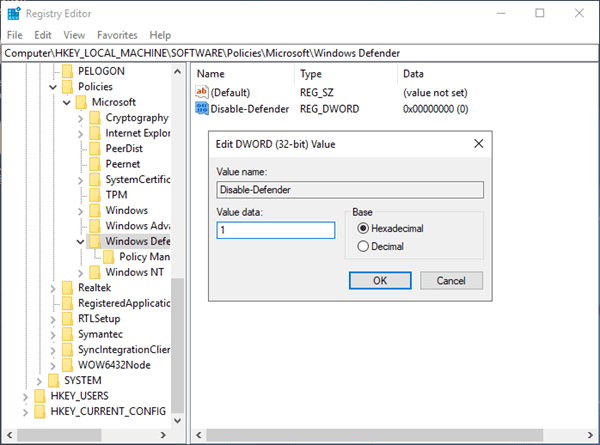The image size is (600, 445).
Task: Click the registry path address bar
Action: tap(300, 53)
